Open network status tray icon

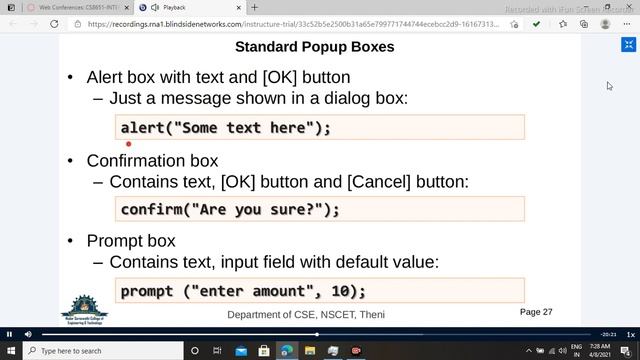tap(552, 351)
